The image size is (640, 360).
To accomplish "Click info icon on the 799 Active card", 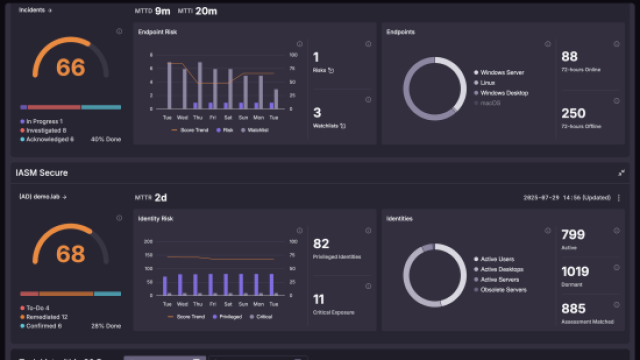I will pyautogui.click(x=616, y=231).
